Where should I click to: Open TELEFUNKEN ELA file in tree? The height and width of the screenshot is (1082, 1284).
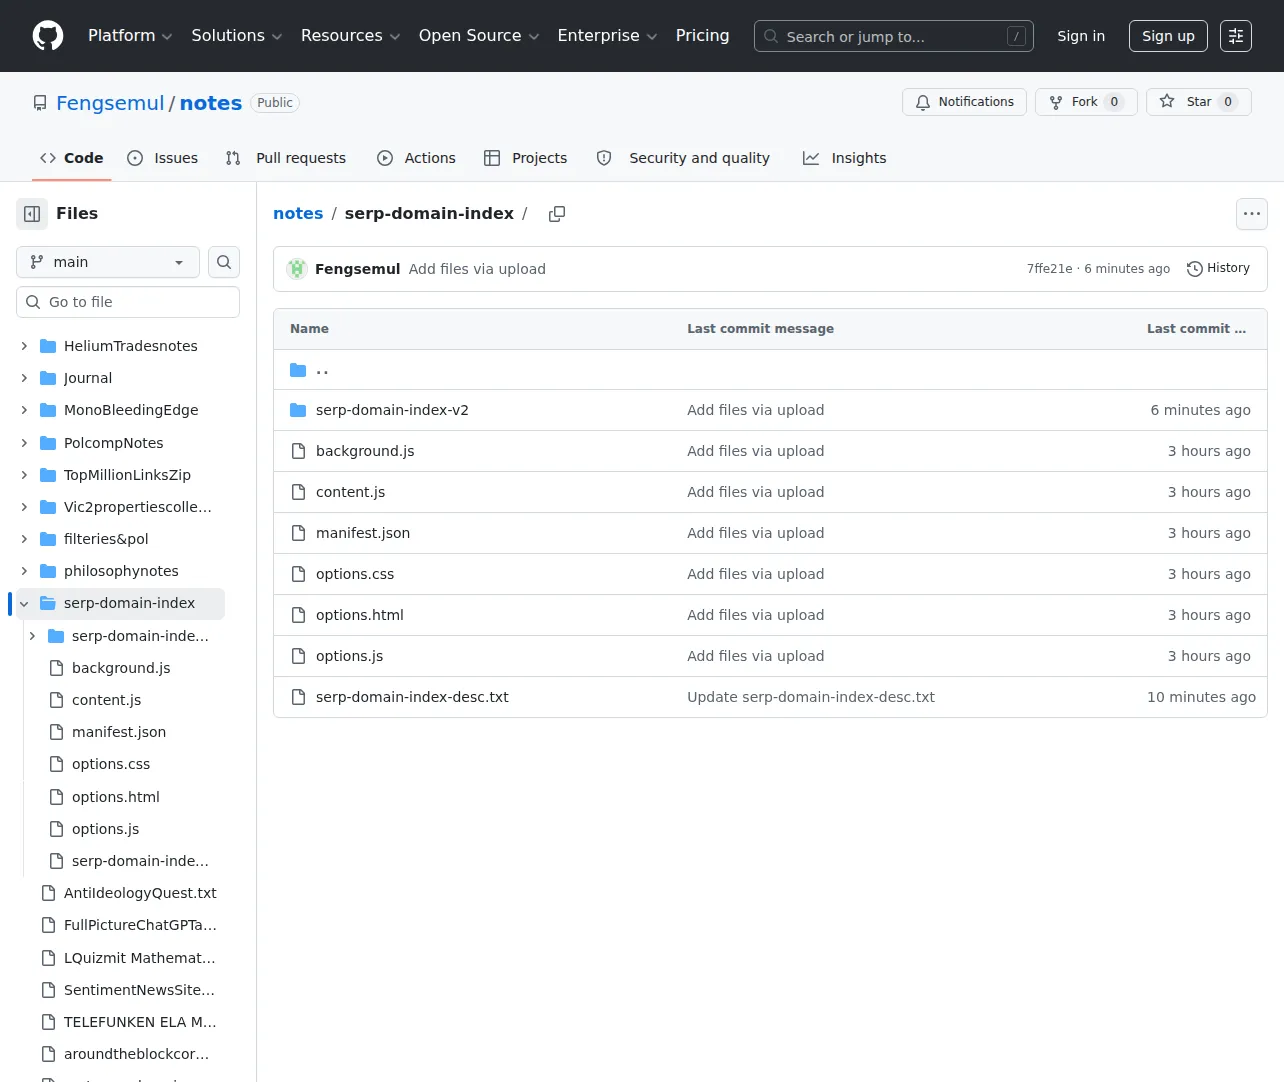tap(140, 1022)
